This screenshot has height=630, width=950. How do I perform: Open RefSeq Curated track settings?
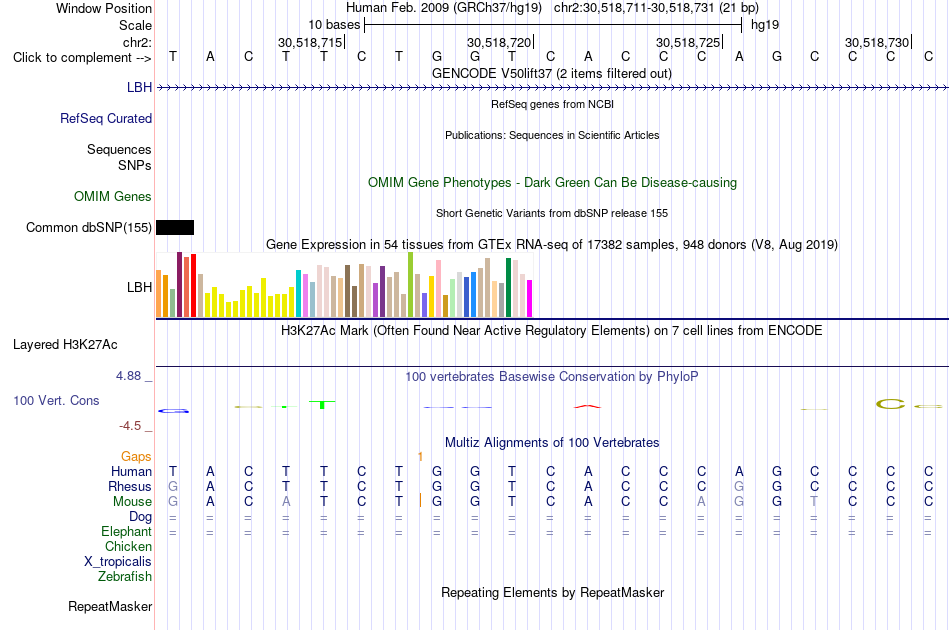[x=105, y=118]
